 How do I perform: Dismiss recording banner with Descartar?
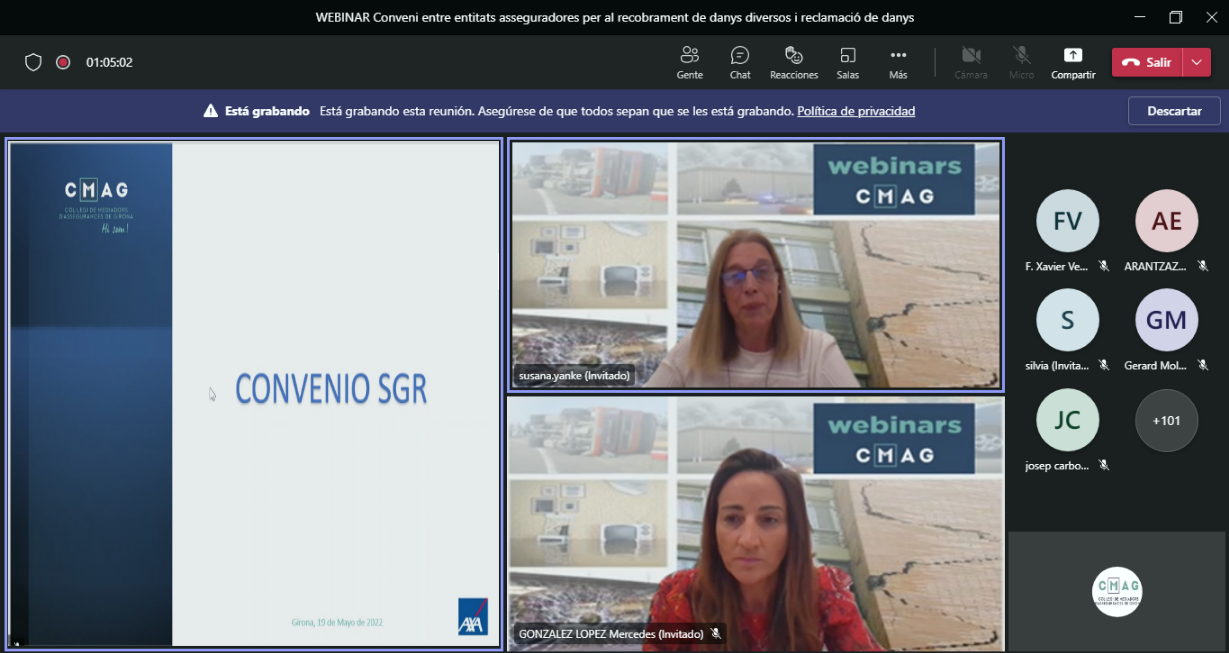[1174, 111]
